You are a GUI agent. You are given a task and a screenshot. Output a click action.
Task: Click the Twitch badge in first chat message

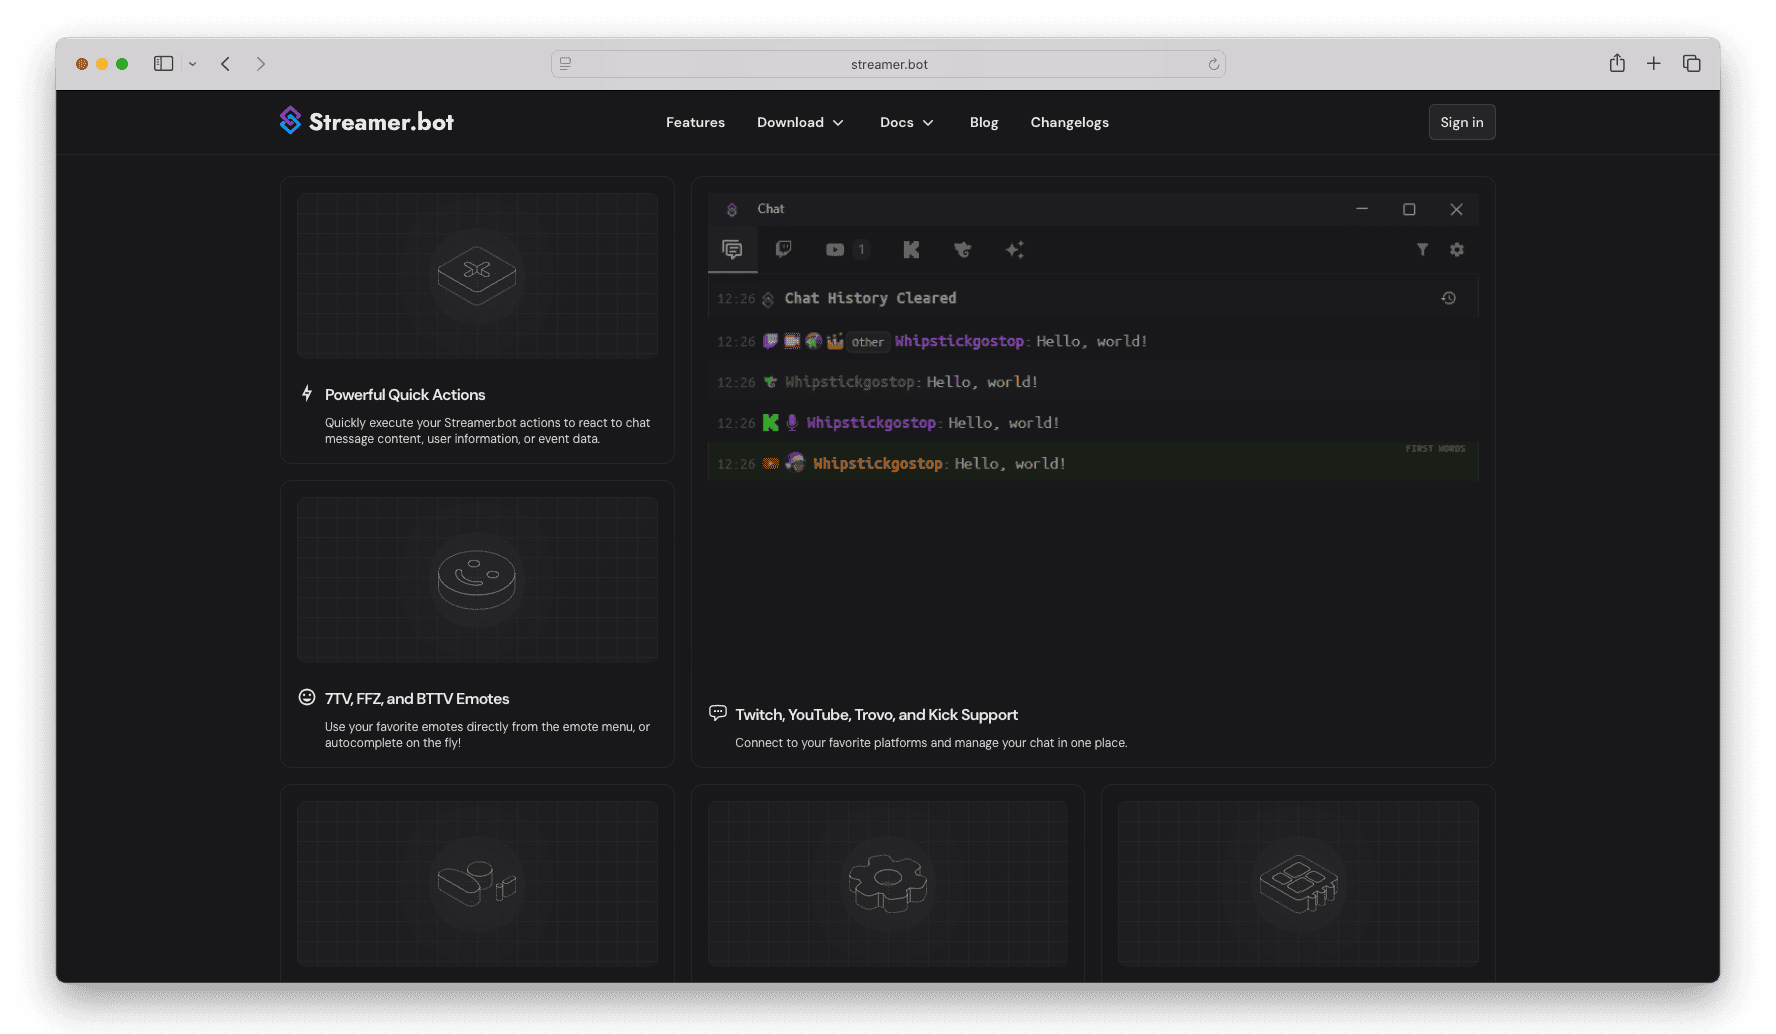point(770,341)
